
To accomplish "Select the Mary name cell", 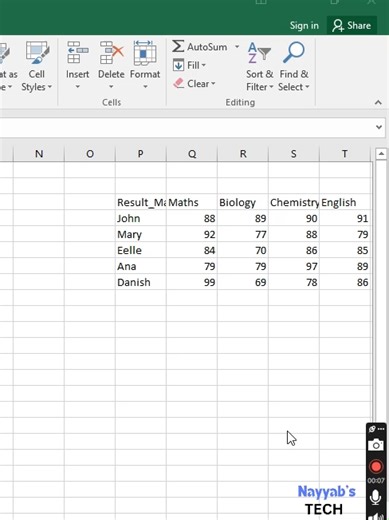I will point(141,234).
